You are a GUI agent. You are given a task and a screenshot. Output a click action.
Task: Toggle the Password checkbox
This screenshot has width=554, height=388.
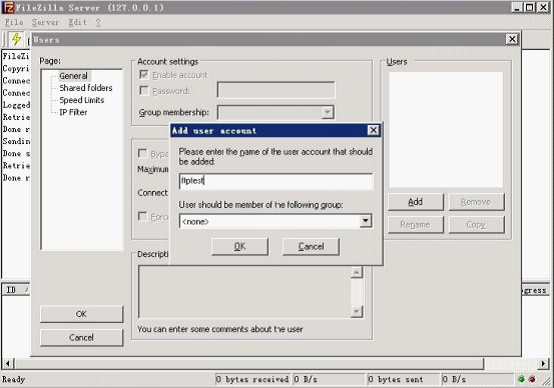coord(144,90)
